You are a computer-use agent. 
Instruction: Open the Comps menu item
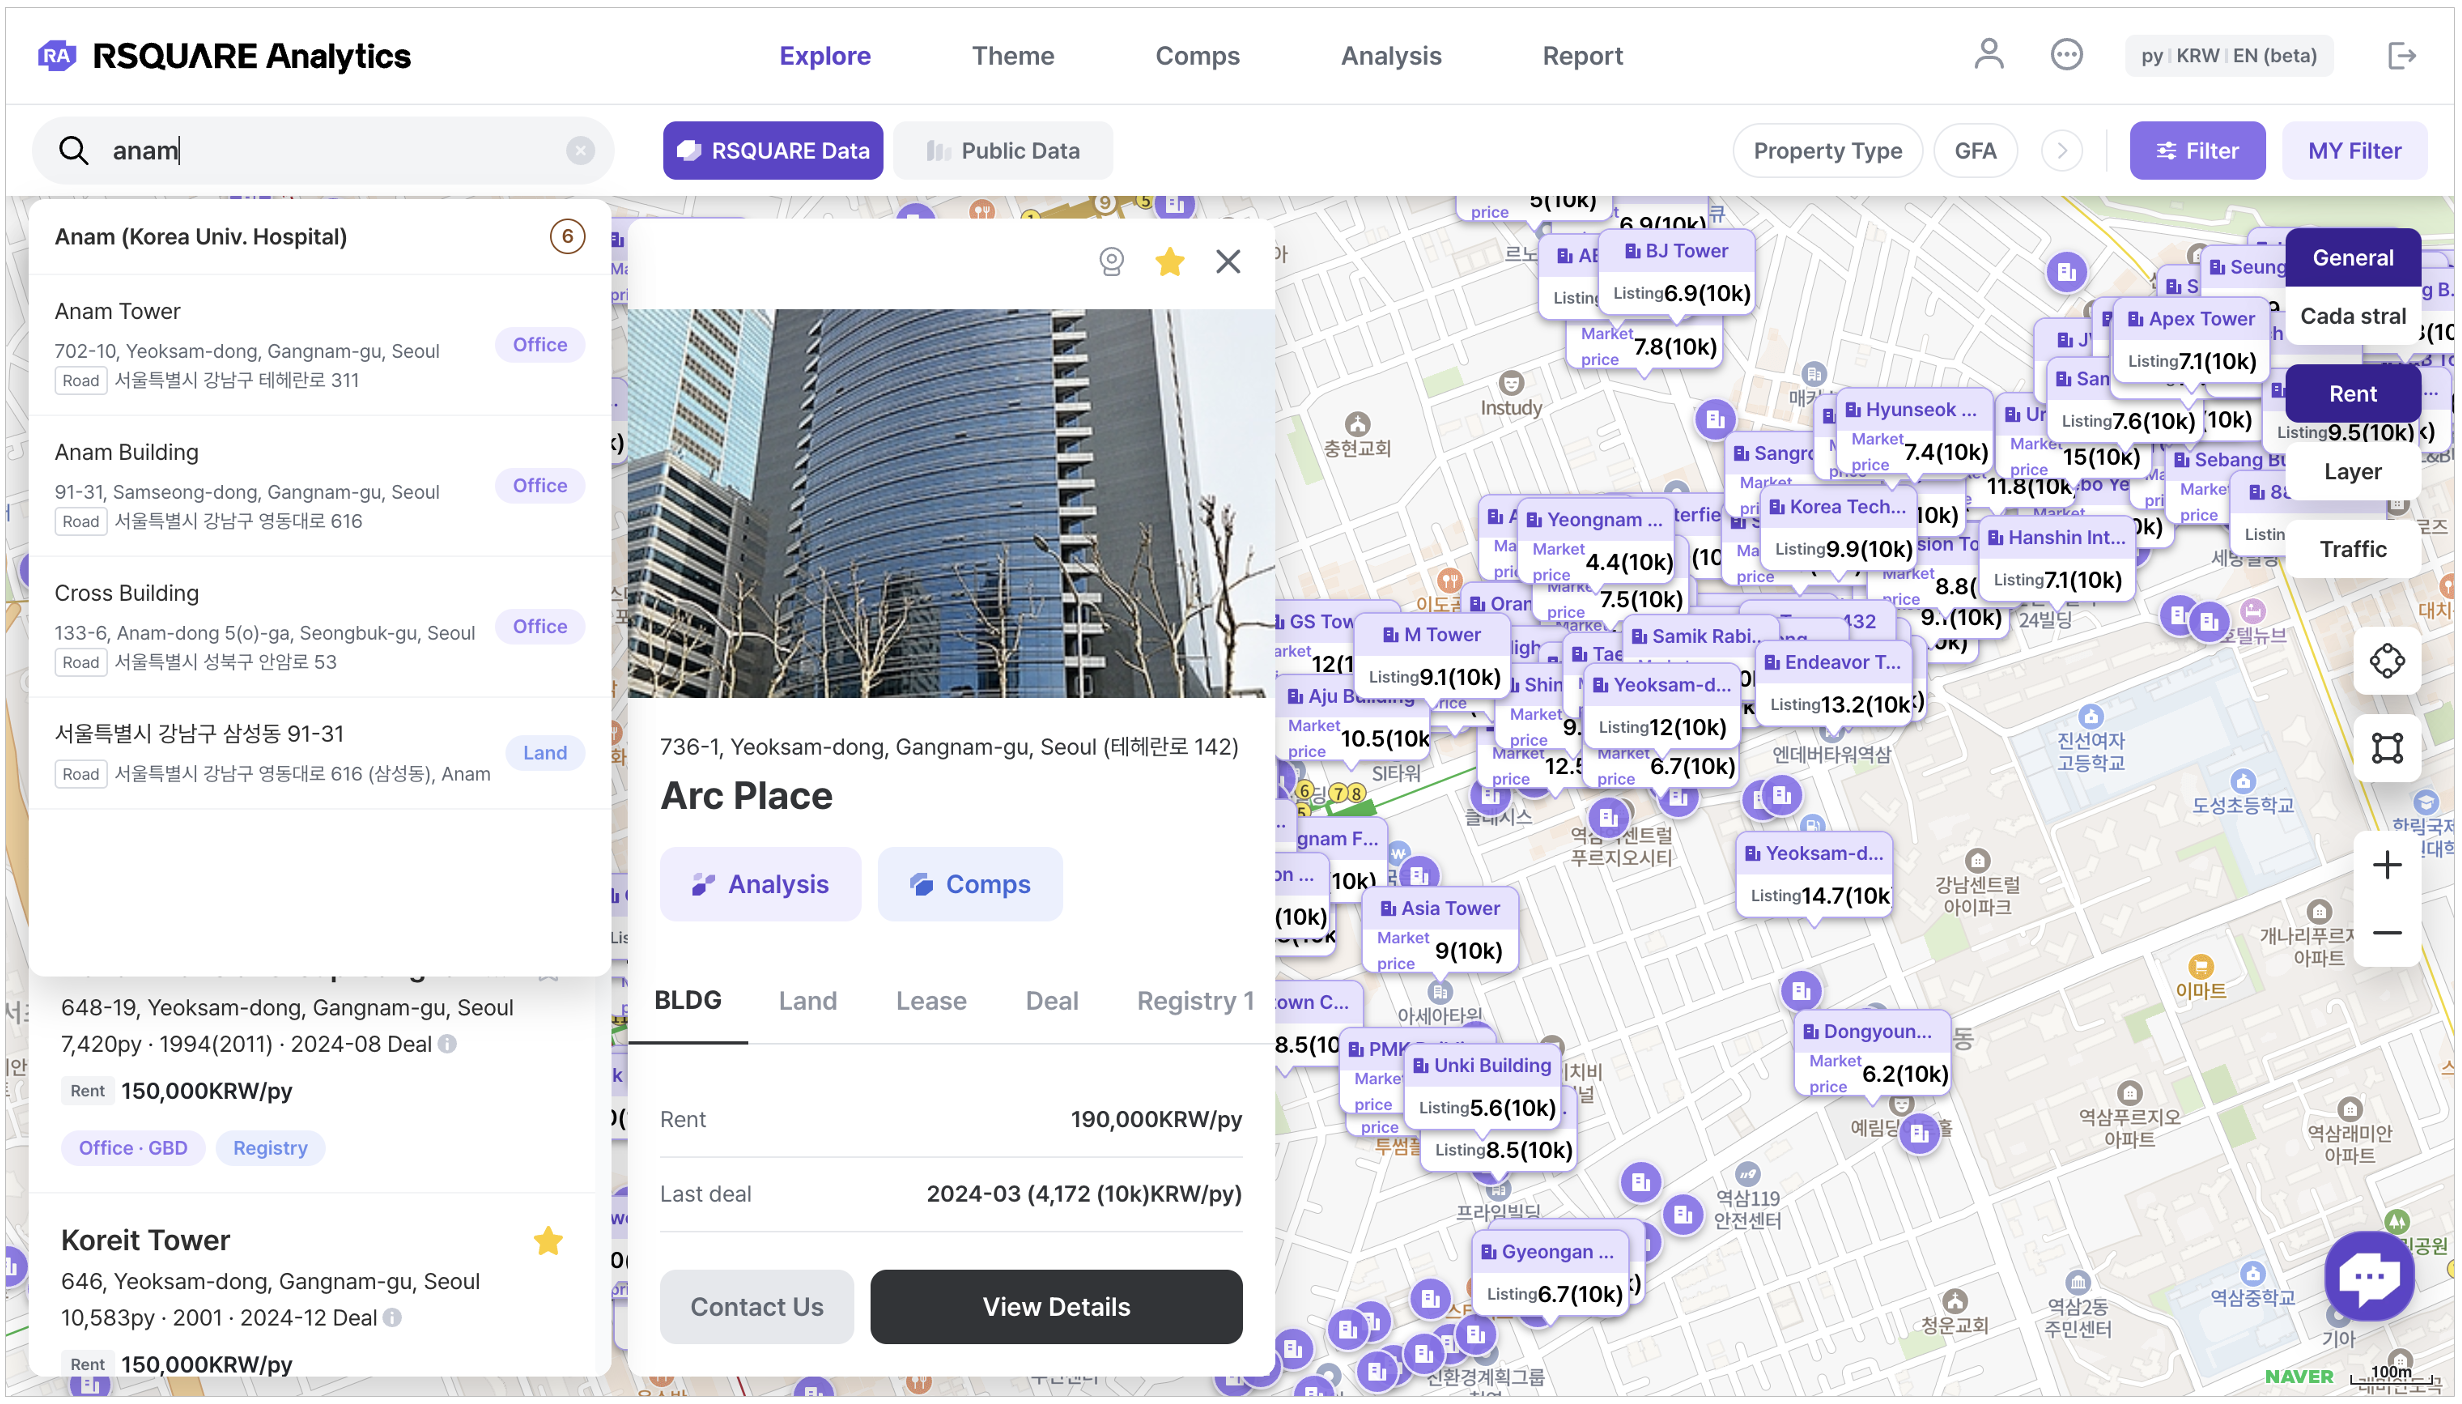1197,56
